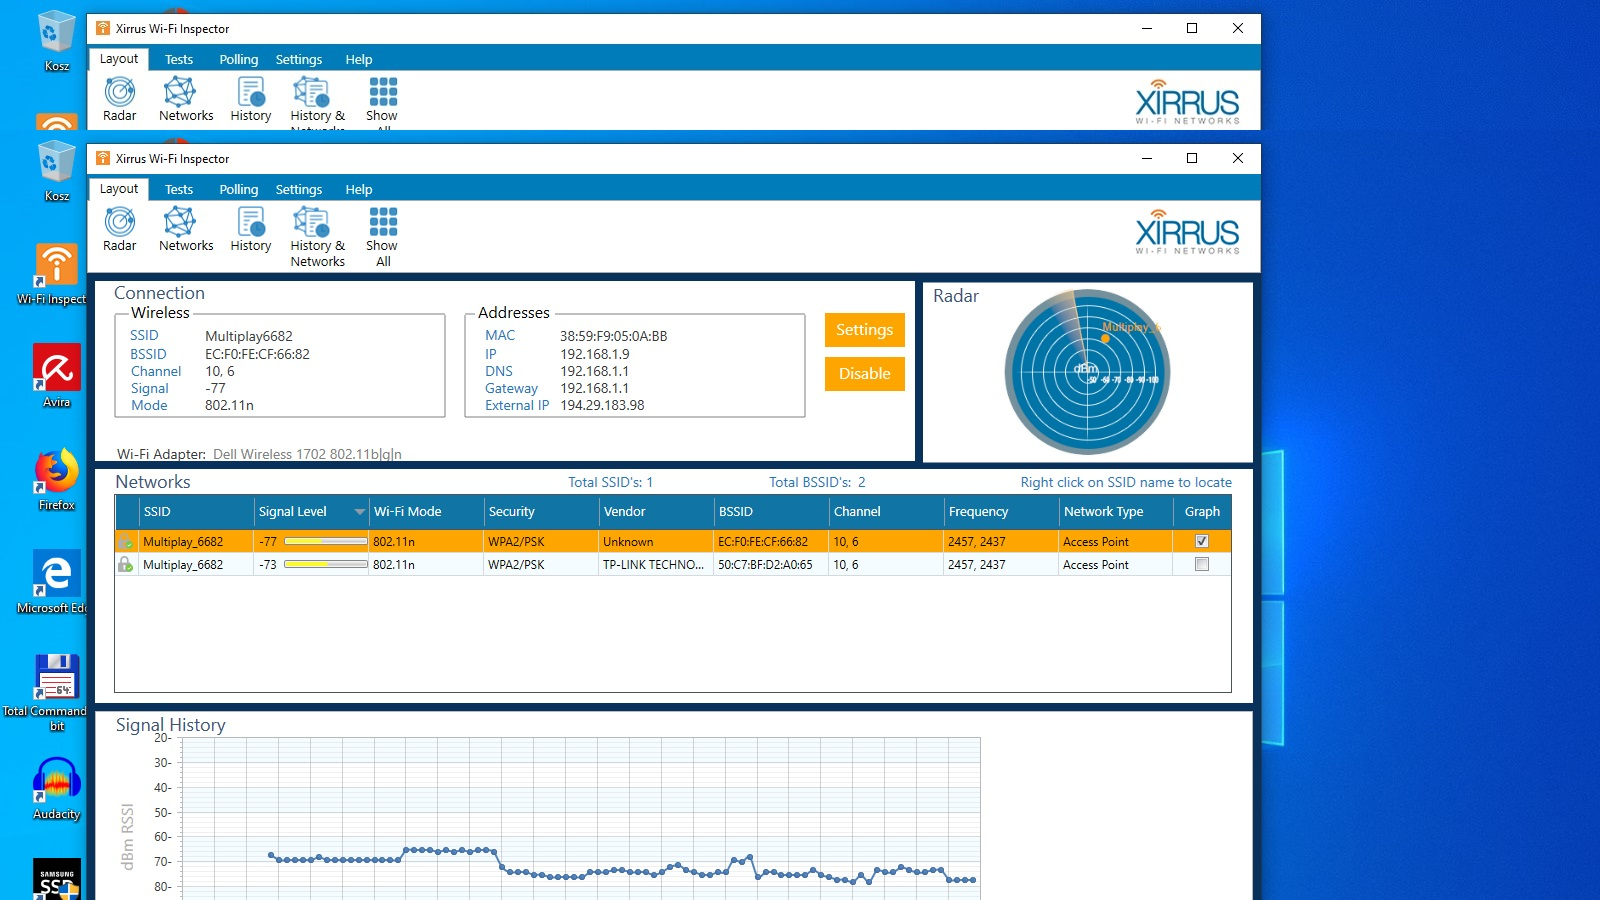Click MAC address 38:59:F9:05:0A:BB
The image size is (1600, 900).
pyautogui.click(x=613, y=336)
